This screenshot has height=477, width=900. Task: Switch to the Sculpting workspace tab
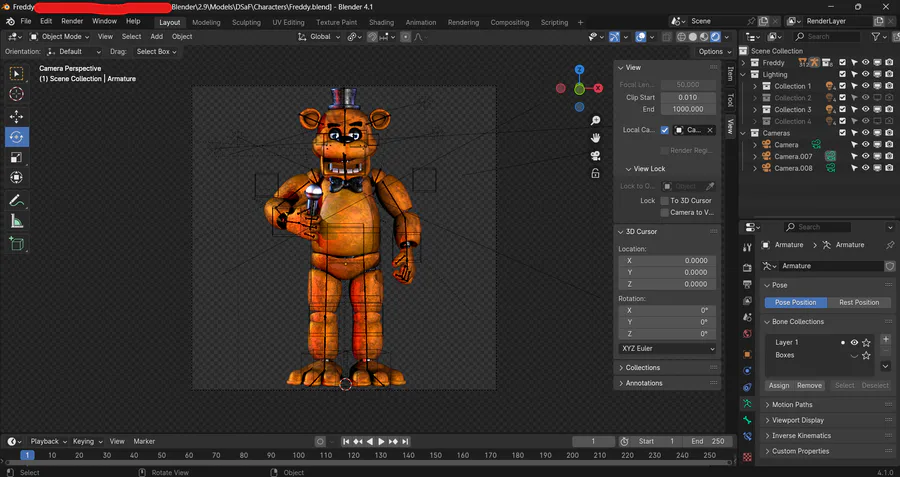click(x=246, y=21)
